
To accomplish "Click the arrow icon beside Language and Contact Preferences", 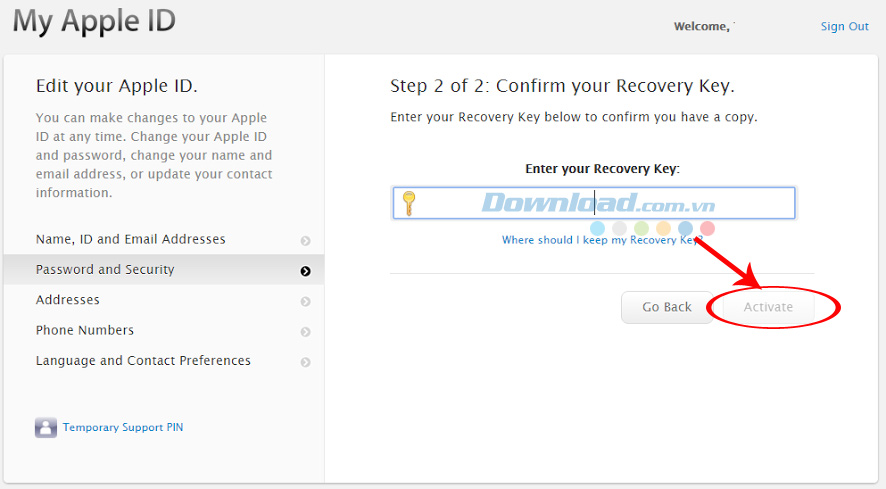I will (x=305, y=362).
